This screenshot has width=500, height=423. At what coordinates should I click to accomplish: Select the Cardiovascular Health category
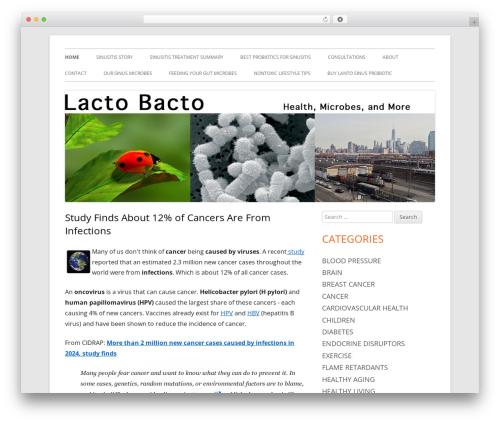(x=365, y=308)
